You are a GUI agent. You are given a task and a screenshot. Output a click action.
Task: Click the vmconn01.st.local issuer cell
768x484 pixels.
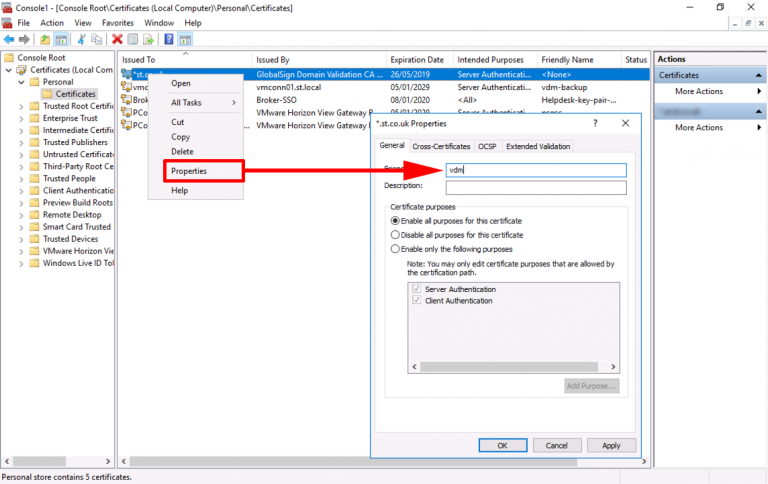pos(288,87)
